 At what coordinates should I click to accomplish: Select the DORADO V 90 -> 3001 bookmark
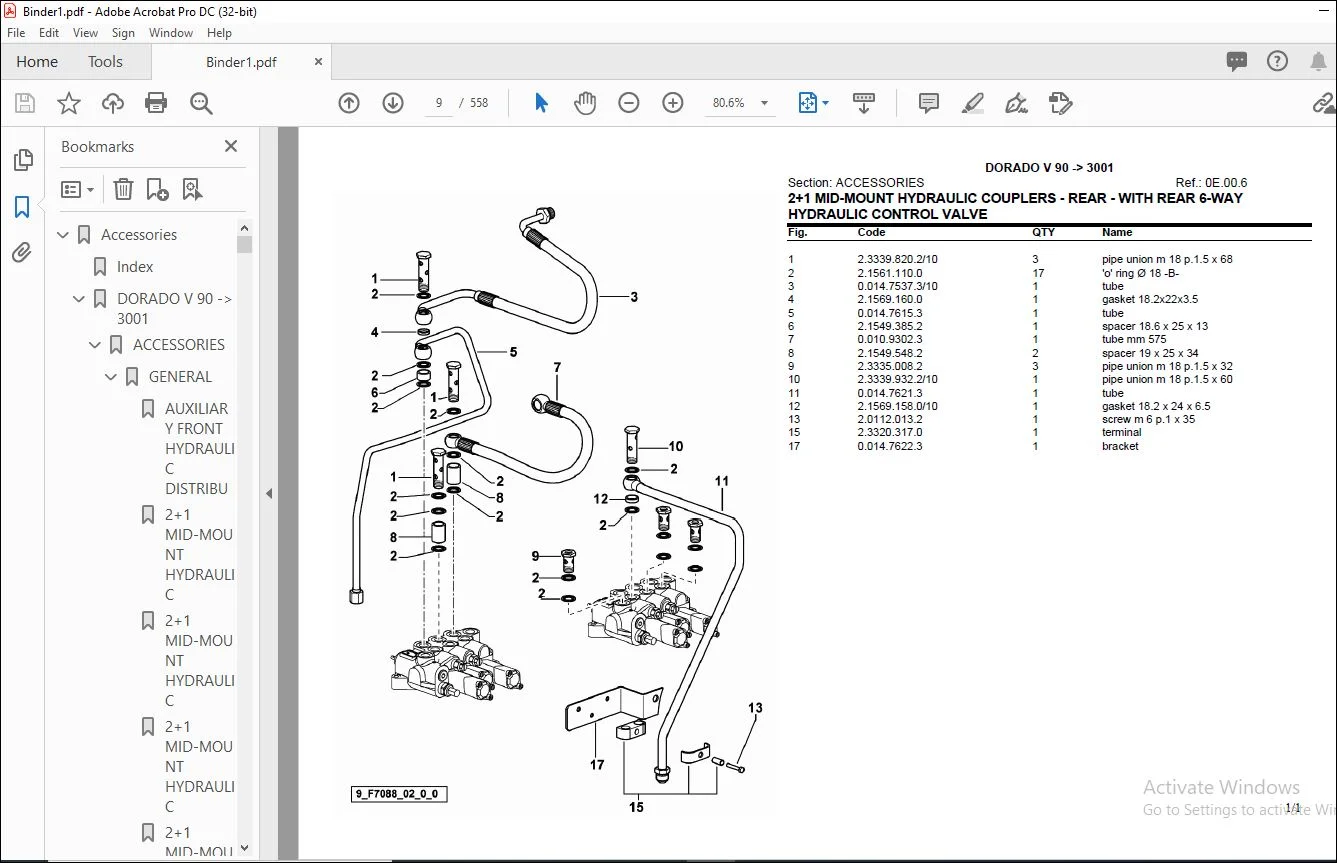174,309
